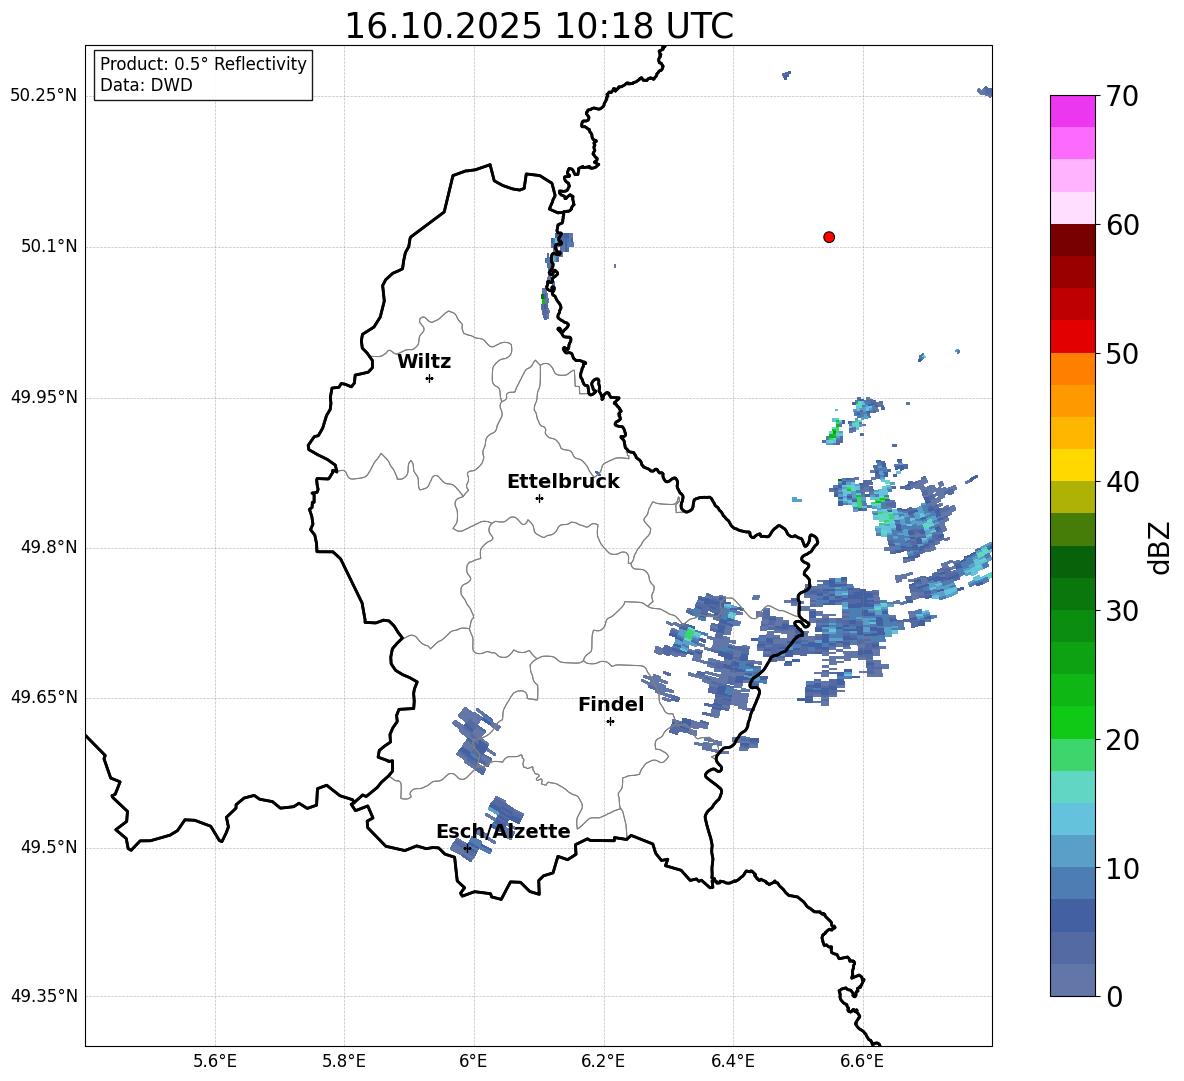This screenshot has width=1184, height=1081.
Task: Click the 49.65°N latitude label
Action: 44,697
